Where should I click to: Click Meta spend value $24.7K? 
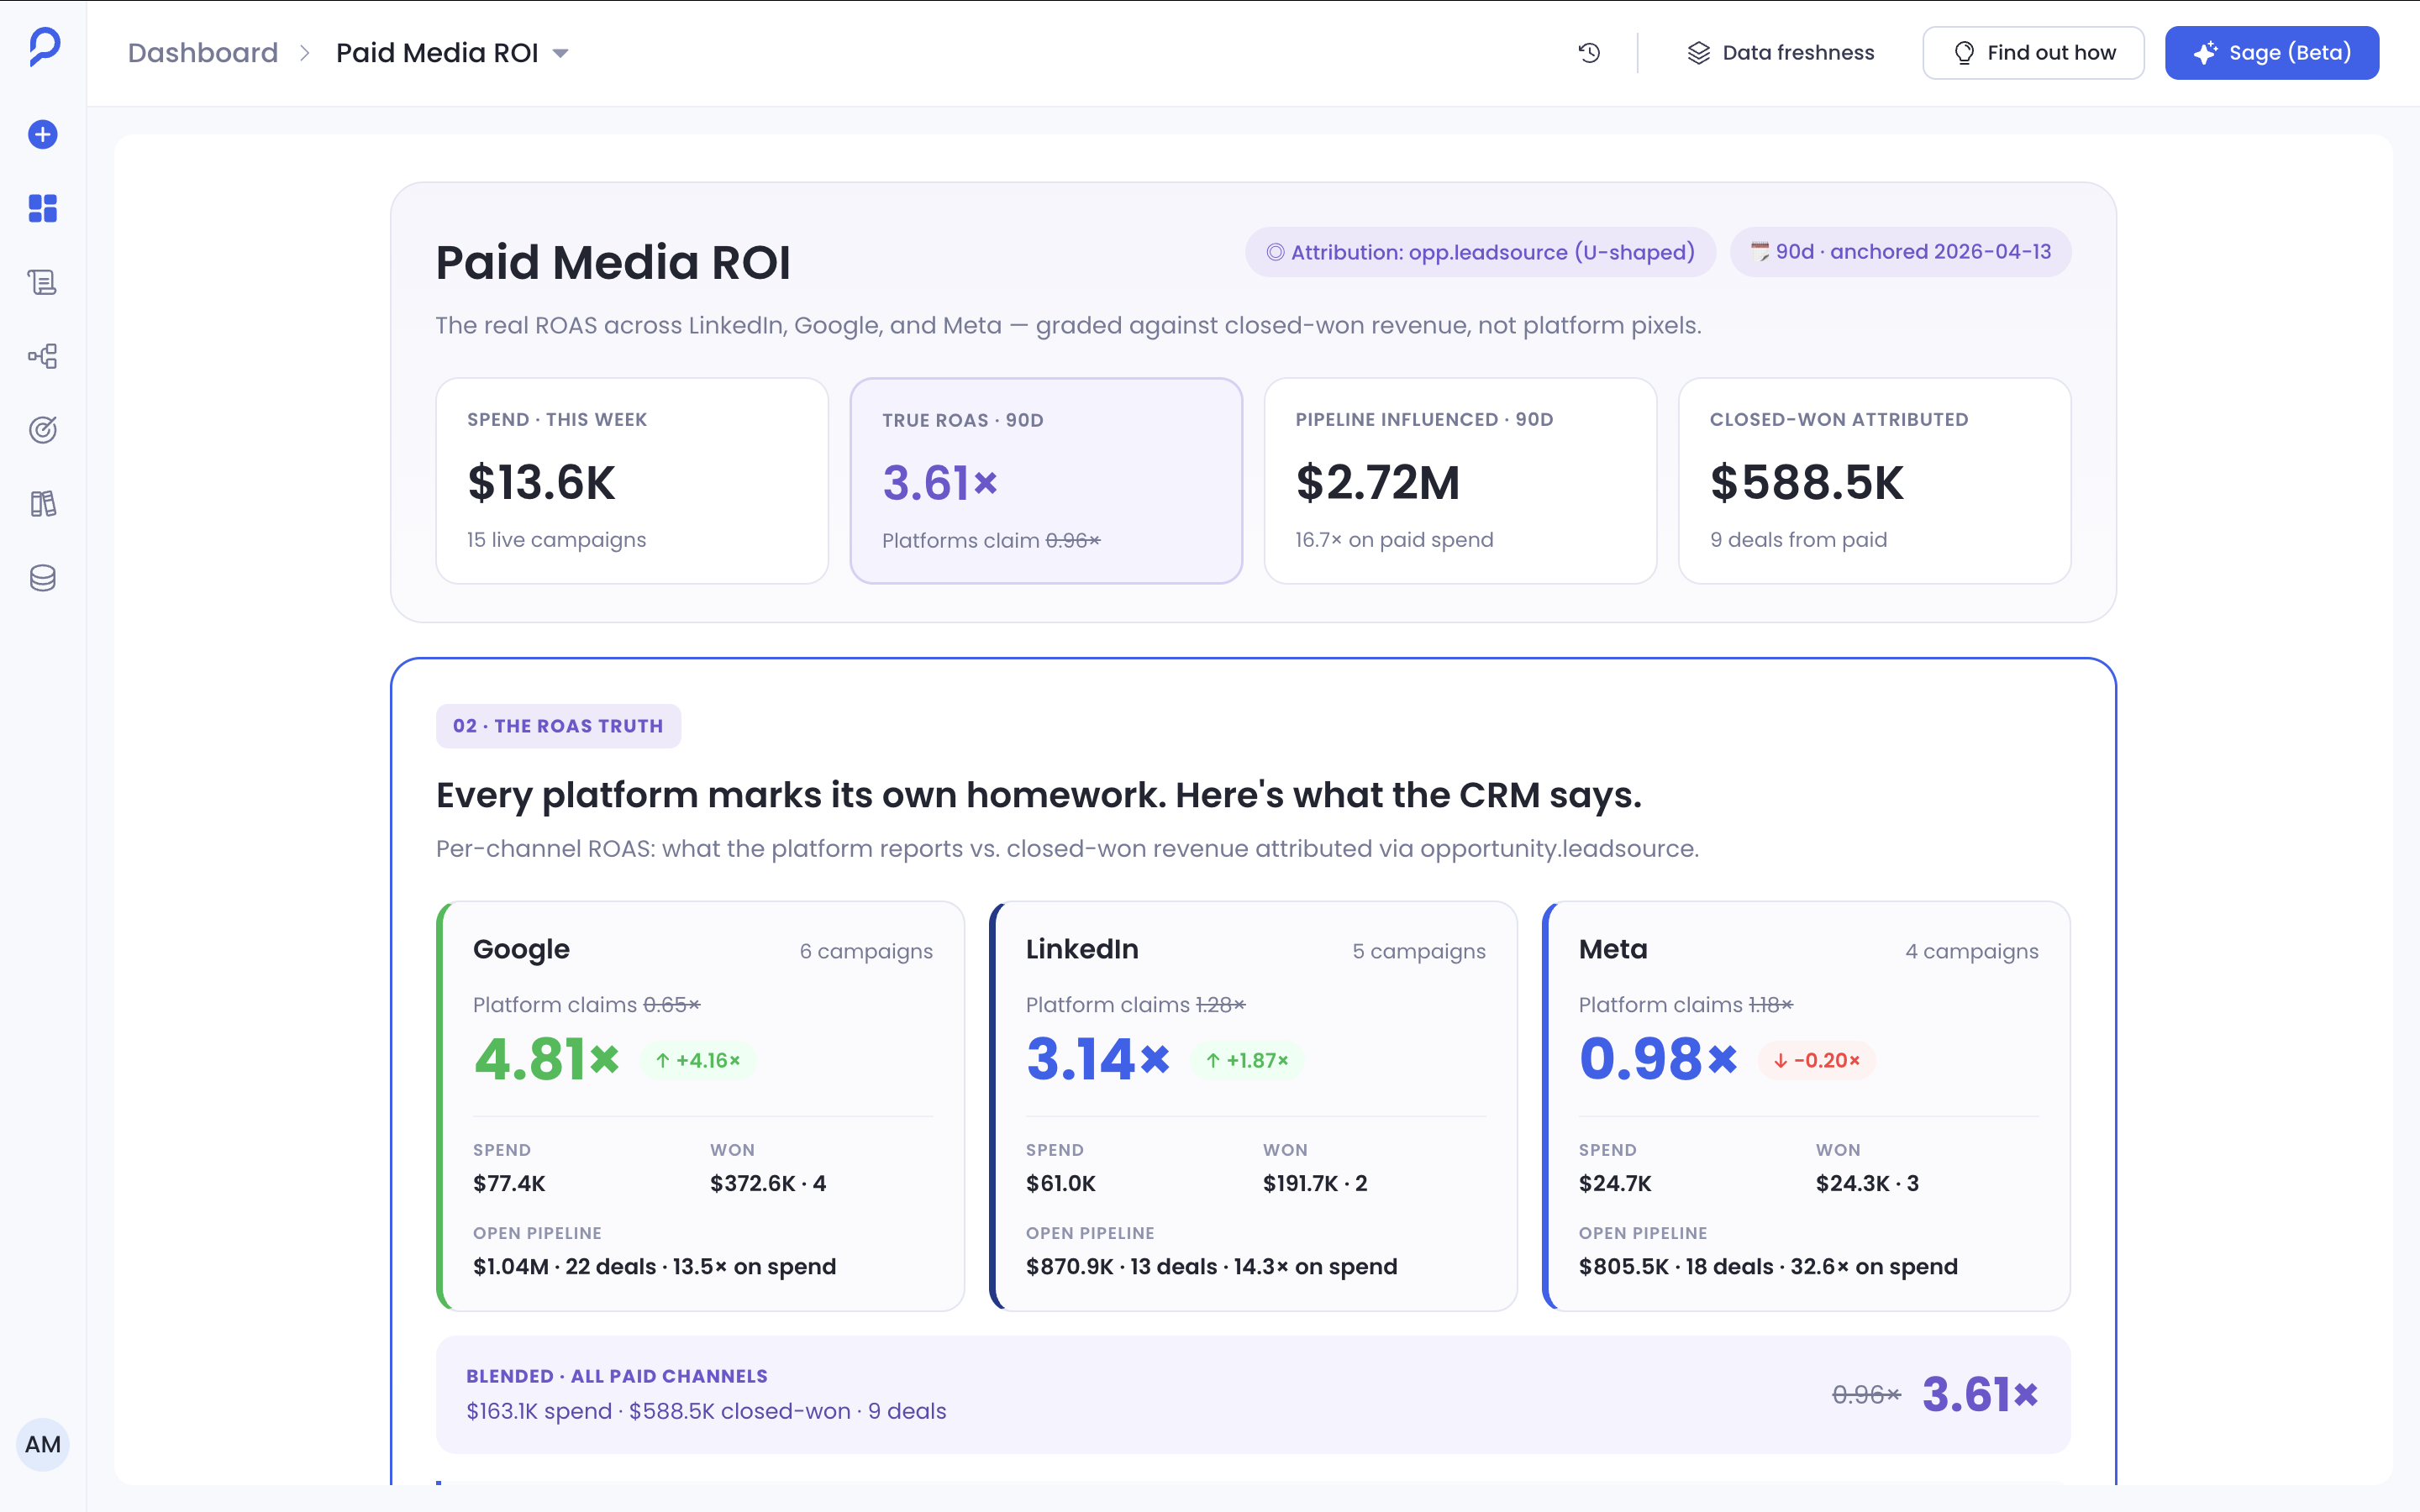[1615, 1183]
